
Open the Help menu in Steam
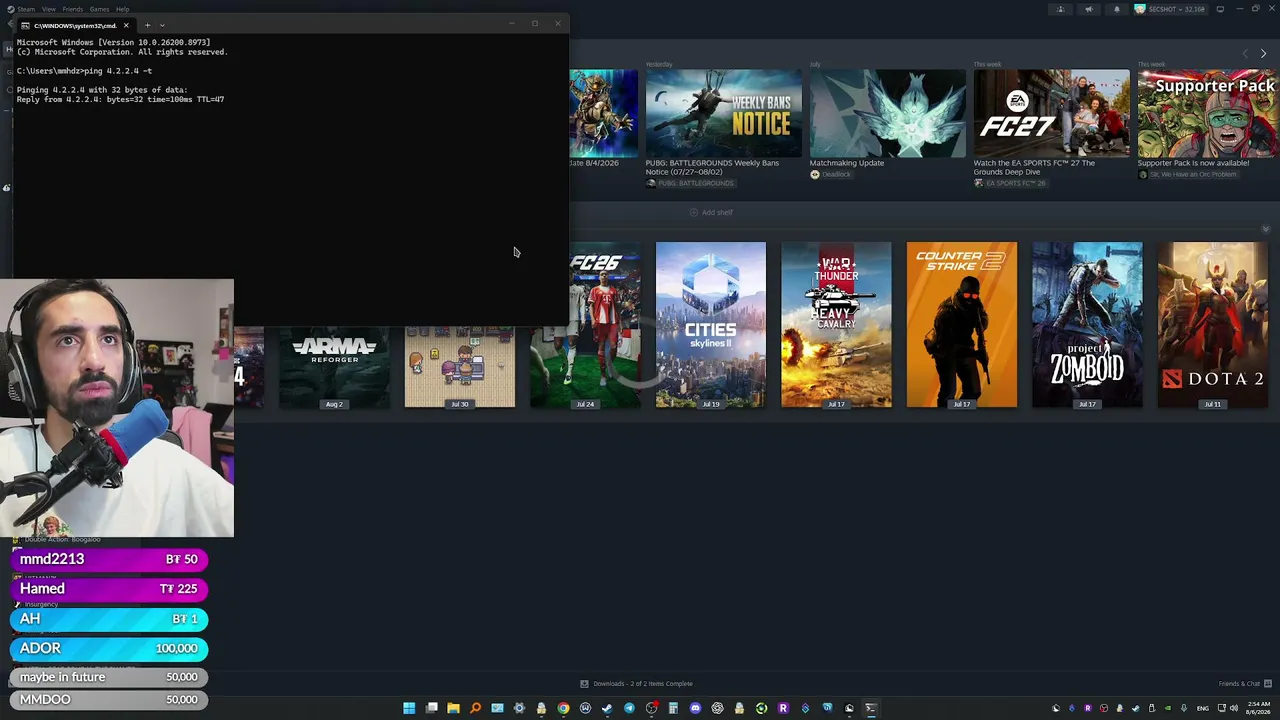[x=122, y=9]
